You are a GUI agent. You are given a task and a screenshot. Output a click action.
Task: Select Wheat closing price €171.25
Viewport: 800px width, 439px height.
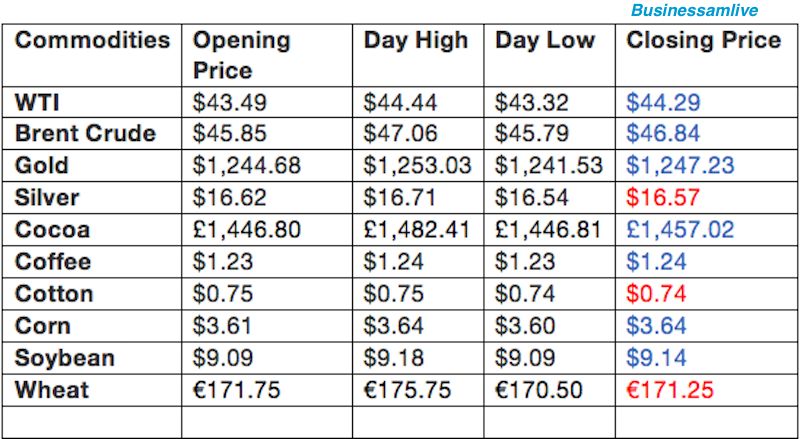click(x=670, y=391)
